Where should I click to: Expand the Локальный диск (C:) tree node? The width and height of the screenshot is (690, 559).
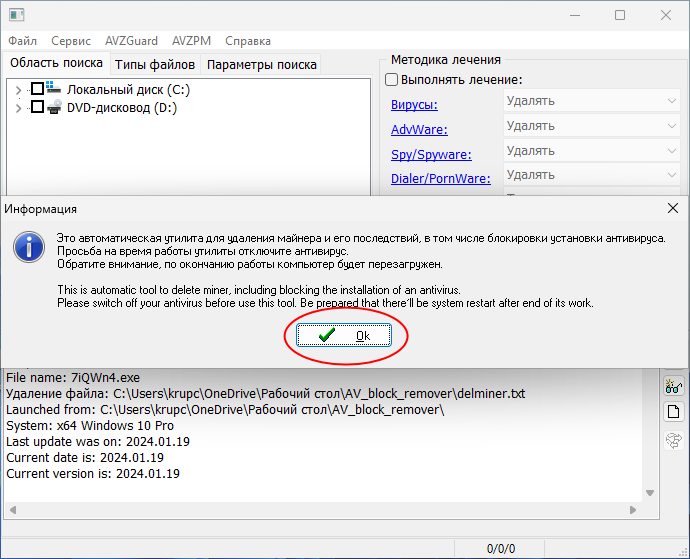(x=18, y=90)
